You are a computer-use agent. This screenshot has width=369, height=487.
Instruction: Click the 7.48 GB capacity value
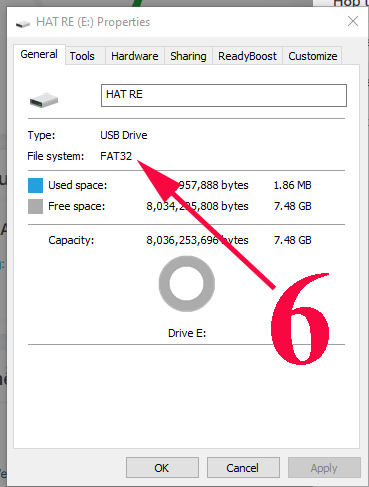292,240
